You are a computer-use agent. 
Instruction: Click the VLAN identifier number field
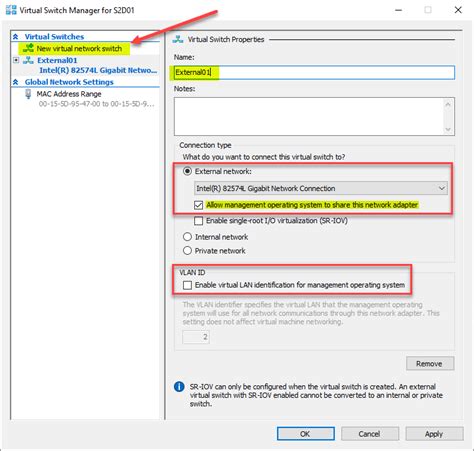coord(196,337)
